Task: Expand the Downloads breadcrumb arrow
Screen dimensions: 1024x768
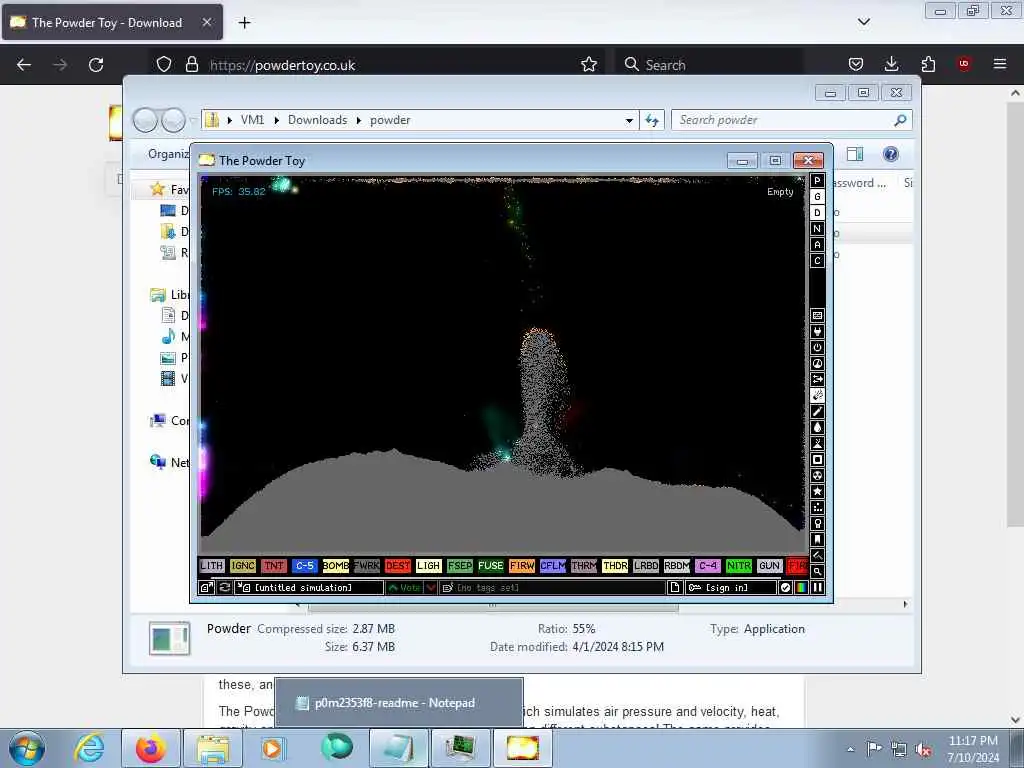Action: [x=359, y=120]
